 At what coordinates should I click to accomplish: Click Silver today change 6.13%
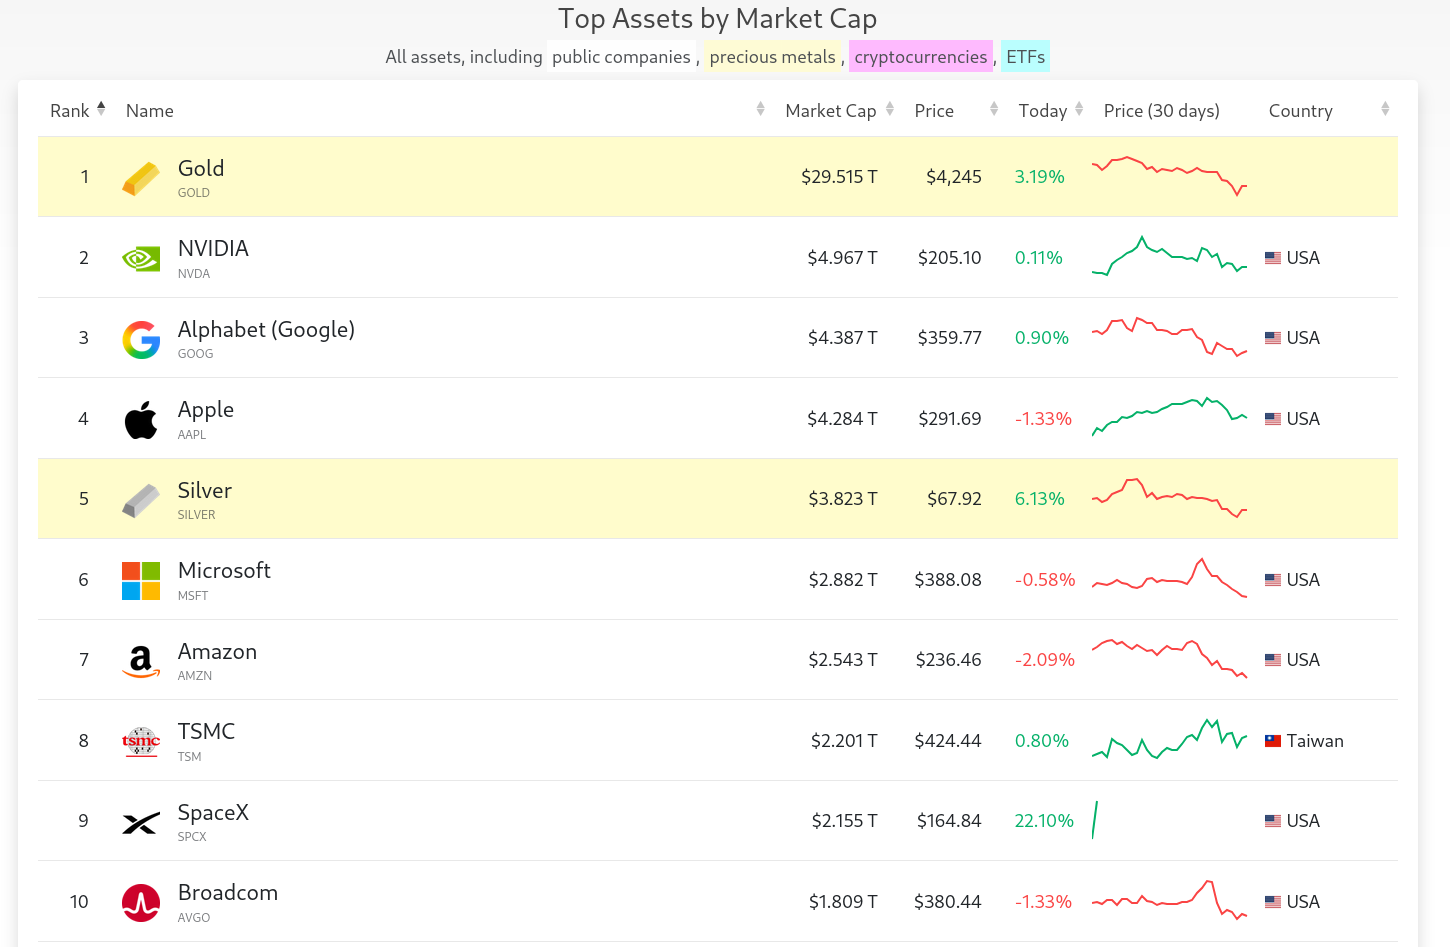1040,499
